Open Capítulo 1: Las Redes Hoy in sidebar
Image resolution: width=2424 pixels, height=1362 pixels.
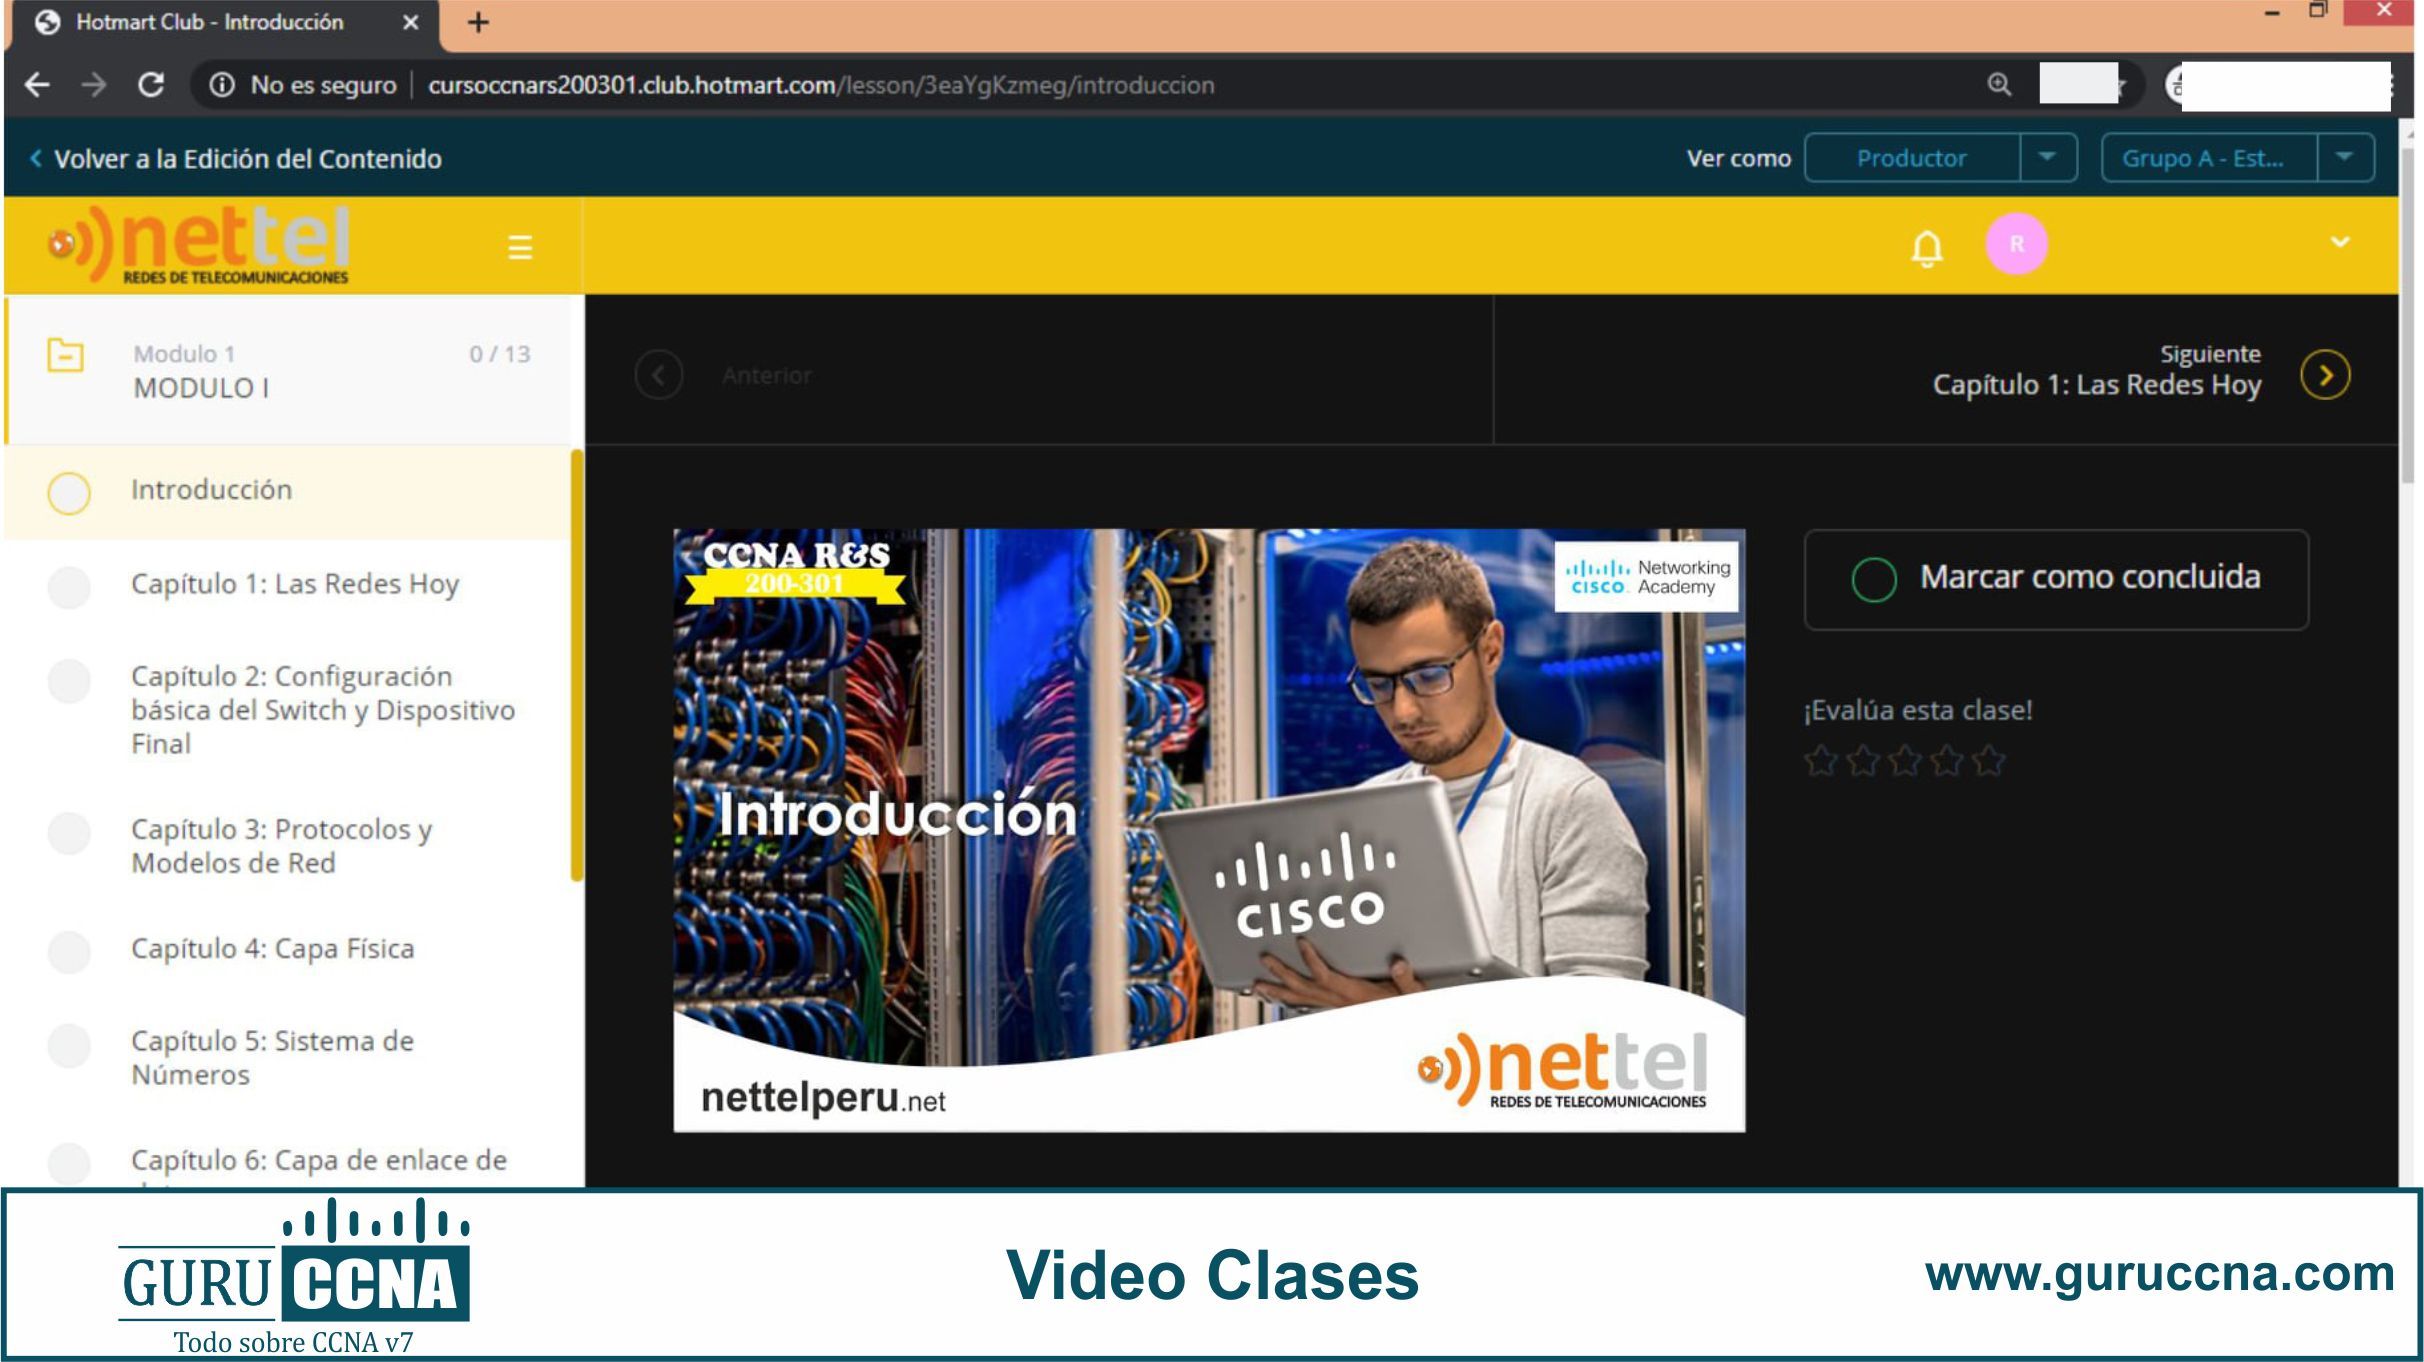(295, 584)
